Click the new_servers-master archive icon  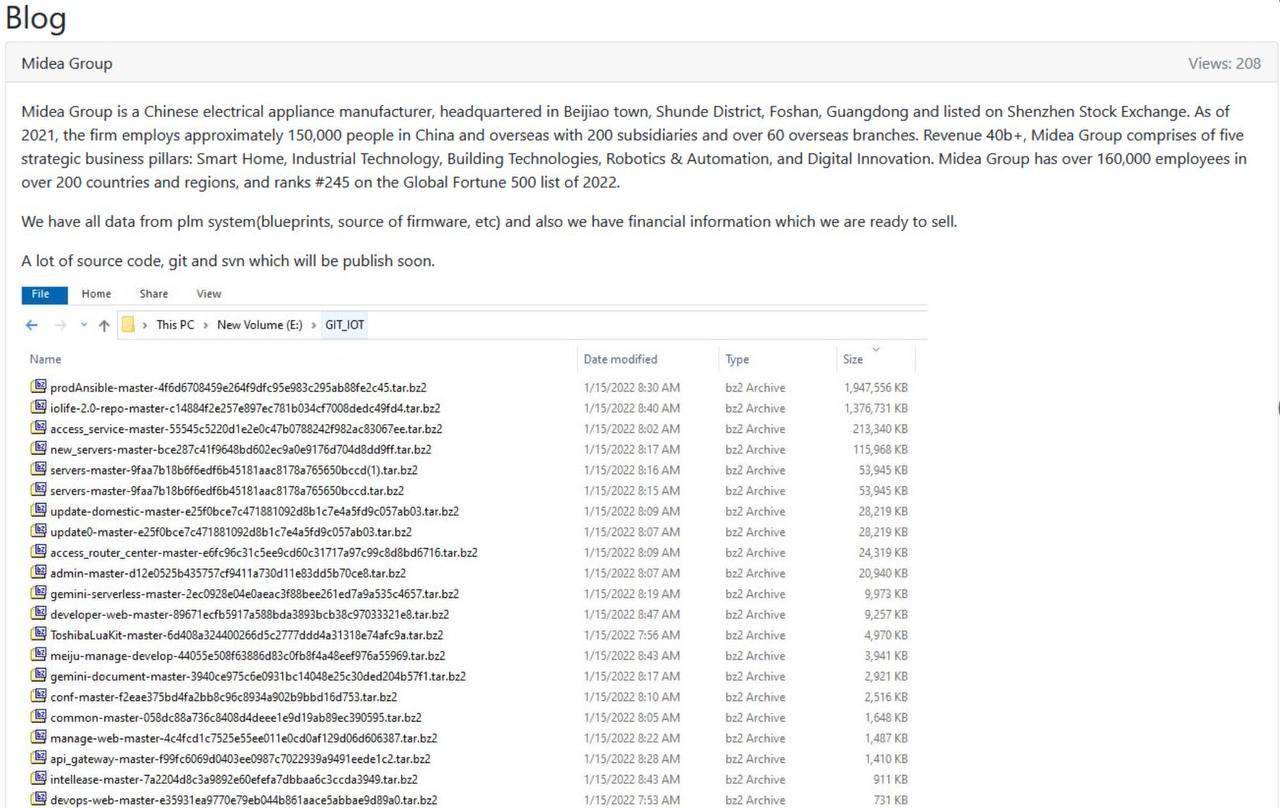pos(39,449)
